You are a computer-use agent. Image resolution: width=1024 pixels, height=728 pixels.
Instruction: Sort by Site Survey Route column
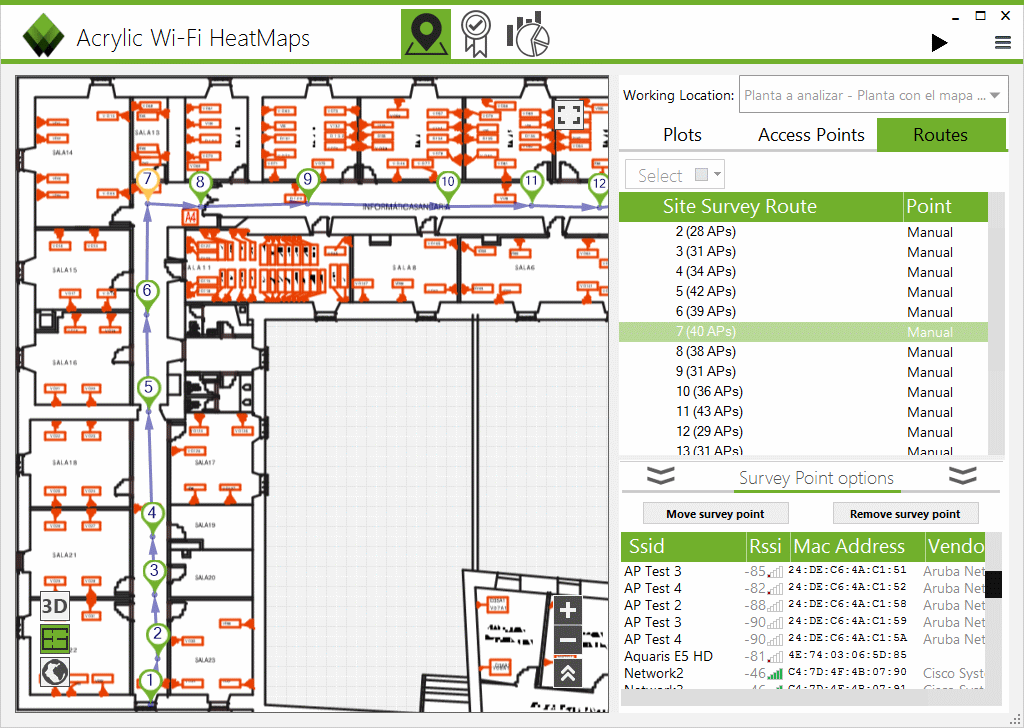coord(761,206)
